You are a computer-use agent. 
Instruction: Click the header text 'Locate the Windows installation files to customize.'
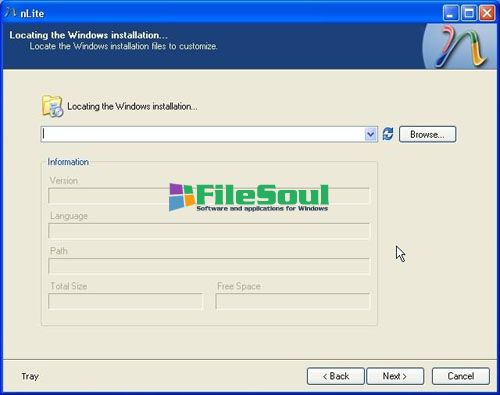123,46
